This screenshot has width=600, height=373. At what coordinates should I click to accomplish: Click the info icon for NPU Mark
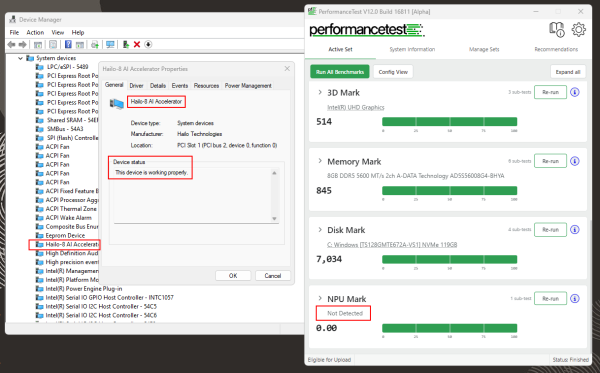pyautogui.click(x=575, y=298)
